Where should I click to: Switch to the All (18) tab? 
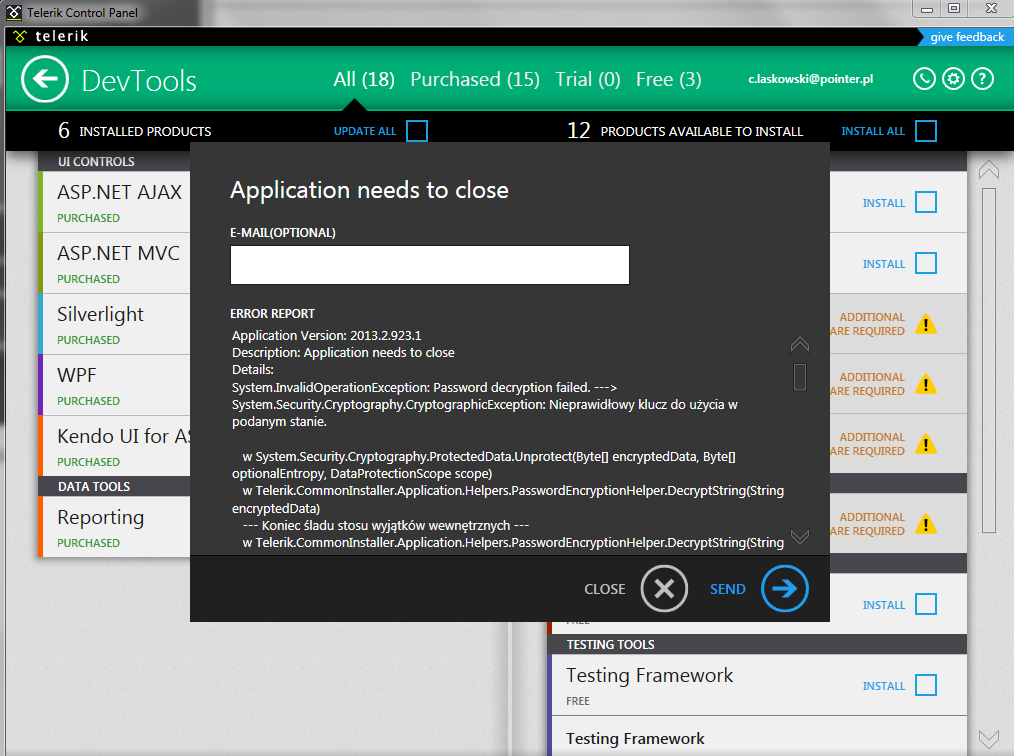click(x=364, y=79)
